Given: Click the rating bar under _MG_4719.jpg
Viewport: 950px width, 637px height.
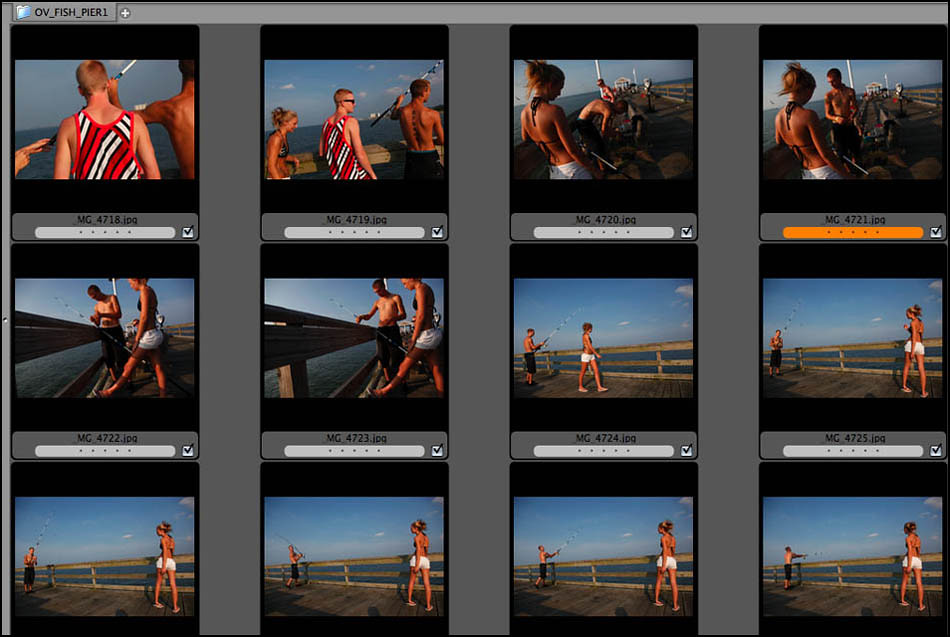Looking at the screenshot, I should click(354, 232).
